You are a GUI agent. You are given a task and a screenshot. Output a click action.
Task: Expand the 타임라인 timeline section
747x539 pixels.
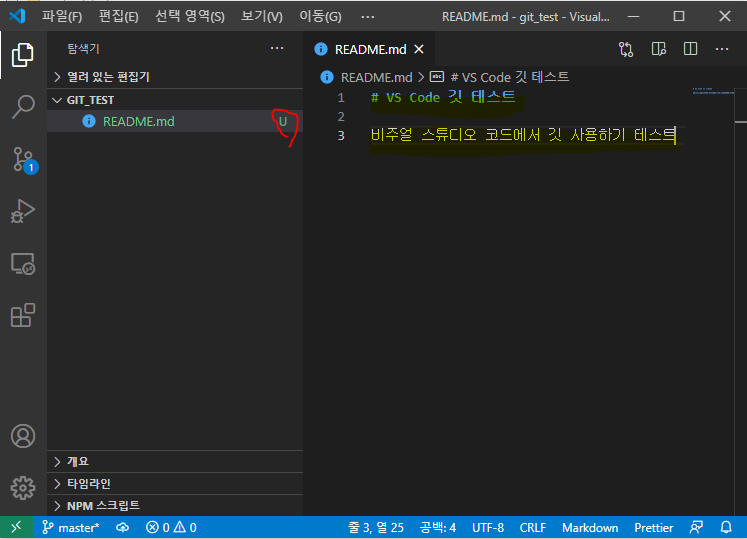point(175,484)
